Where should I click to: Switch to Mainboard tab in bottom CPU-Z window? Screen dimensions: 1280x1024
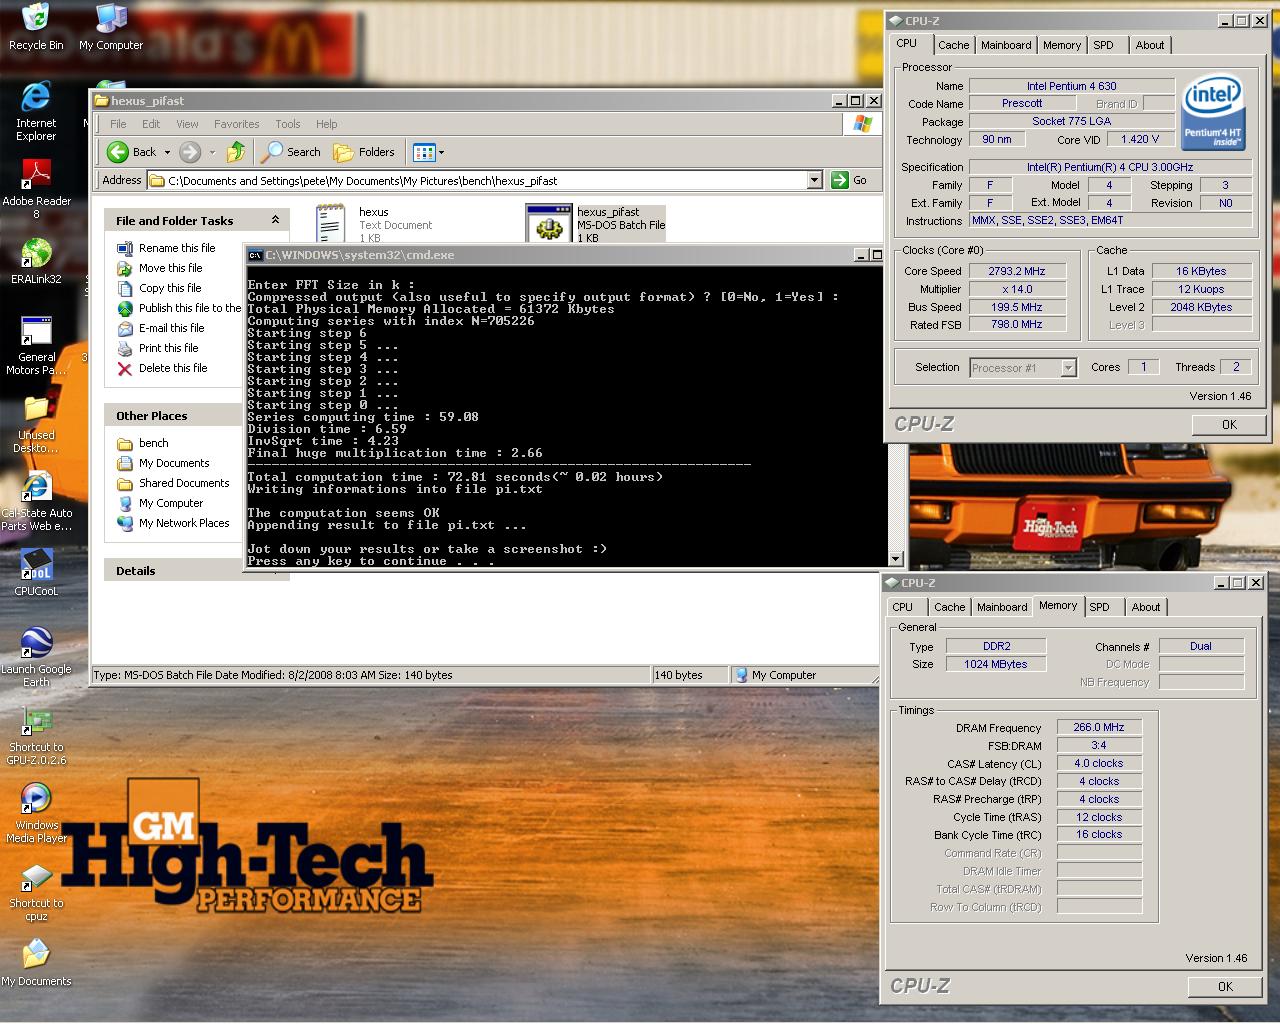point(1002,607)
